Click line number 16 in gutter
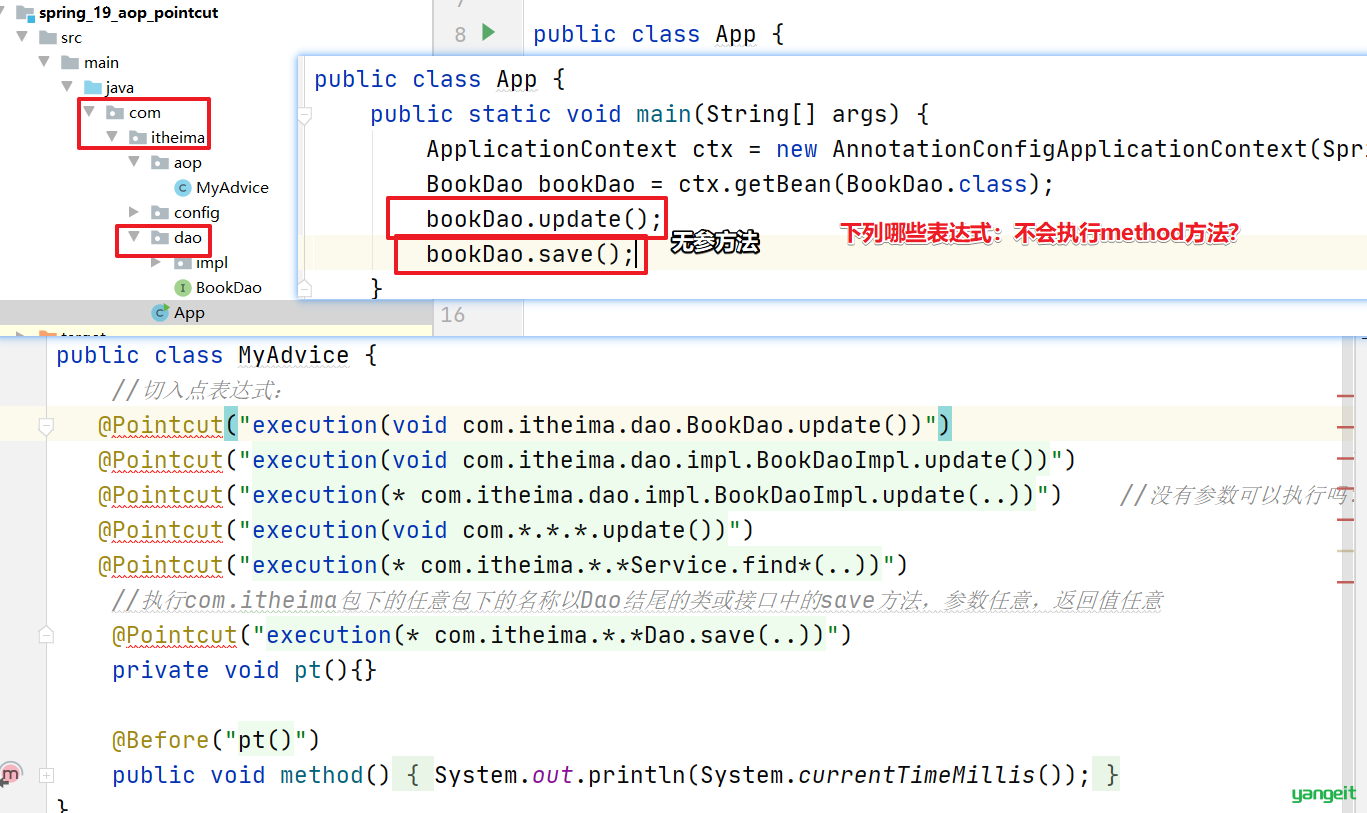Viewport: 1367px width, 813px height. [x=453, y=315]
